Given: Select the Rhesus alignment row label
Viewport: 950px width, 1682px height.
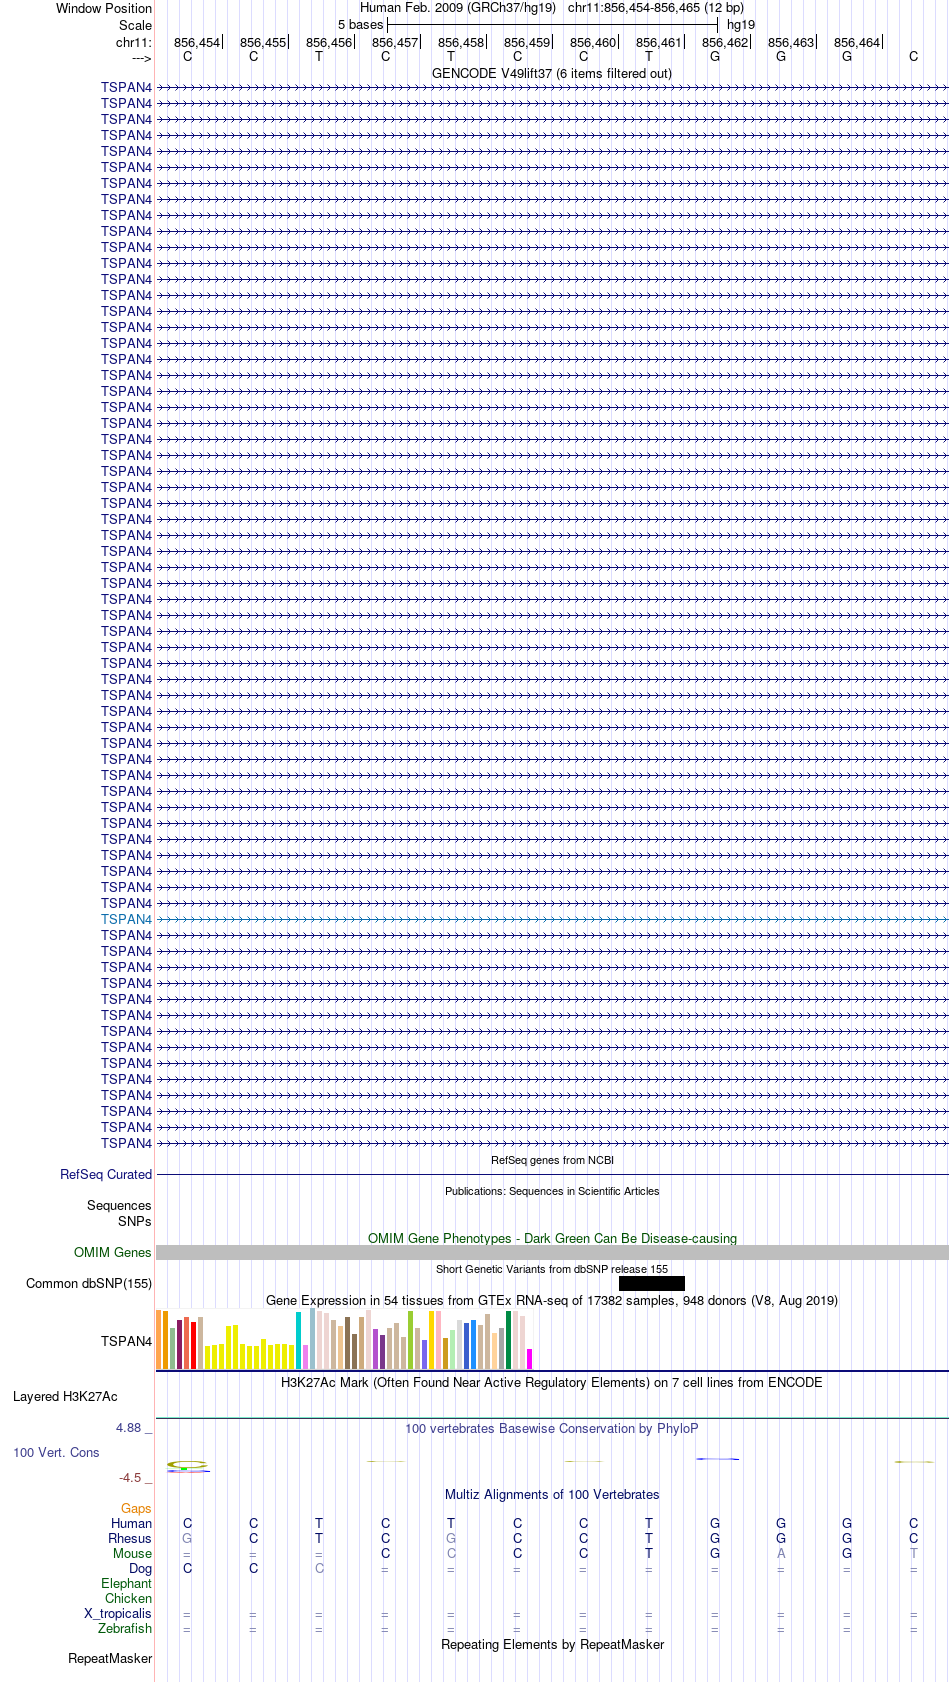Looking at the screenshot, I should 130,1539.
